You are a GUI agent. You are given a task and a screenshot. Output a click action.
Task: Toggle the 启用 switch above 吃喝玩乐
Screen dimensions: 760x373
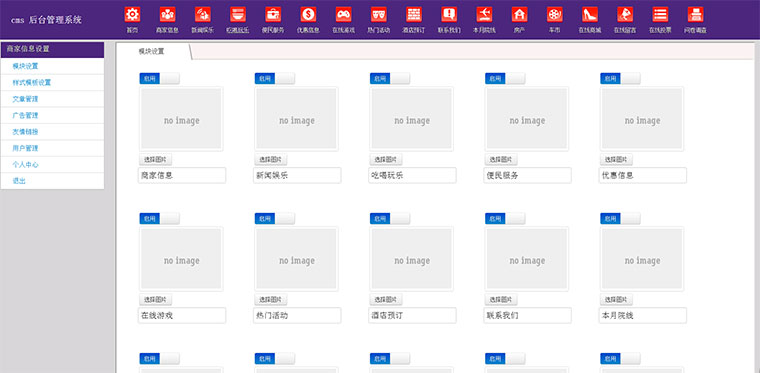[390, 78]
